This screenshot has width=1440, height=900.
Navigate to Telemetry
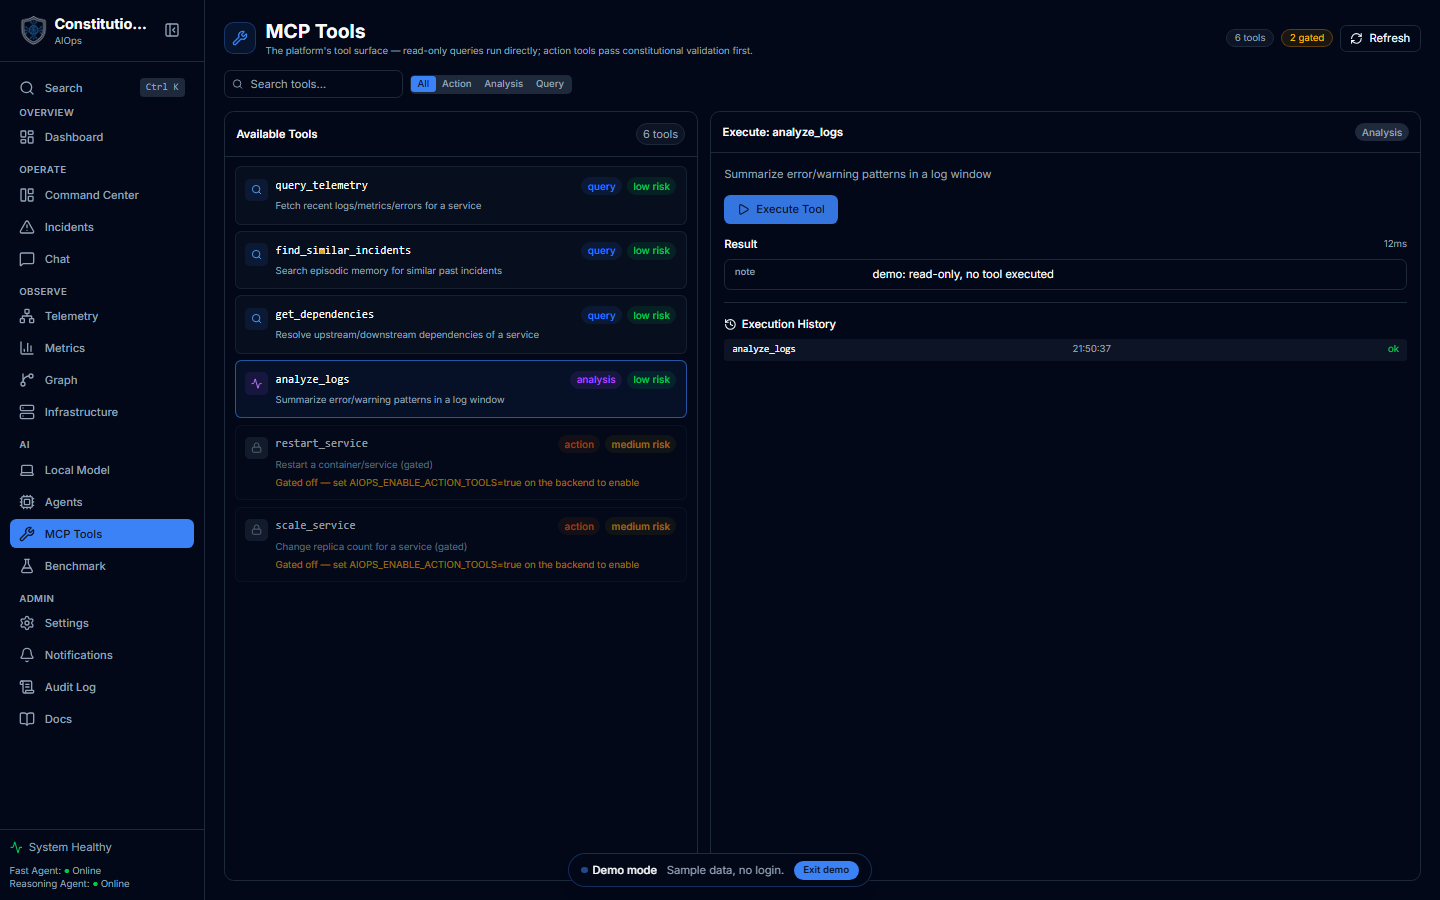point(102,316)
